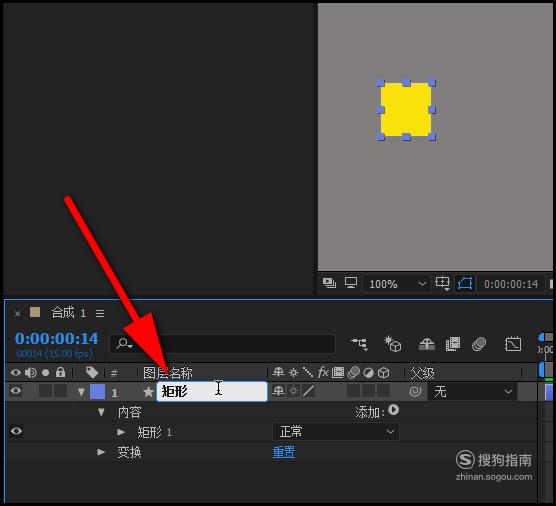This screenshot has width=556, height=506.
Task: Click the fx effects column header
Action: pyautogui.click(x=323, y=372)
